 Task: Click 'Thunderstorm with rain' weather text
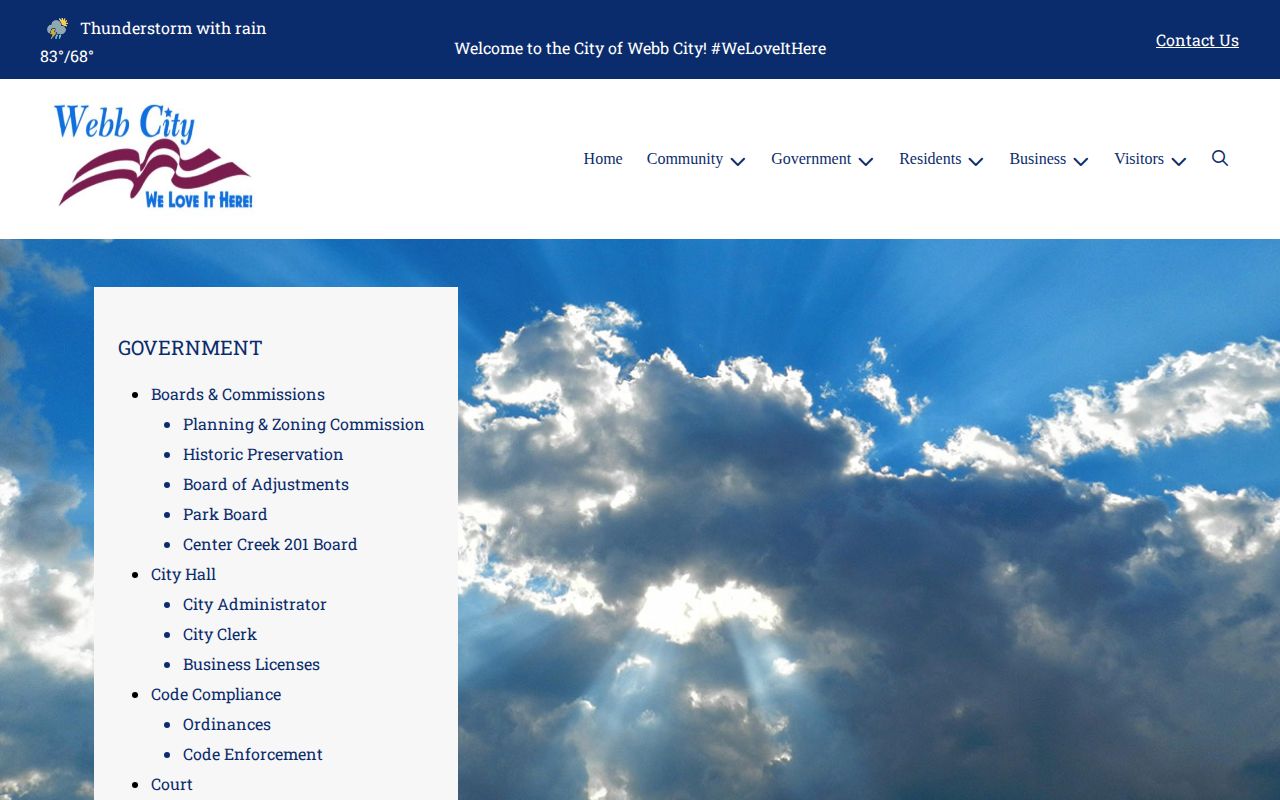click(x=173, y=28)
